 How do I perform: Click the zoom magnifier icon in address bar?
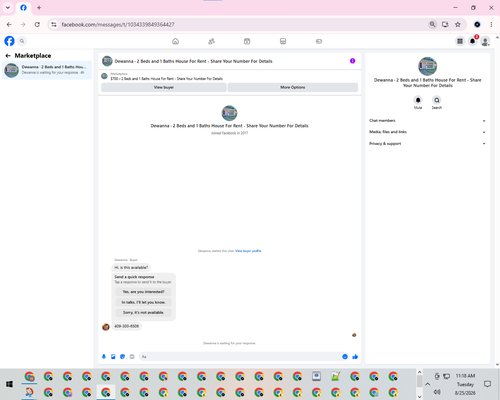tap(432, 24)
